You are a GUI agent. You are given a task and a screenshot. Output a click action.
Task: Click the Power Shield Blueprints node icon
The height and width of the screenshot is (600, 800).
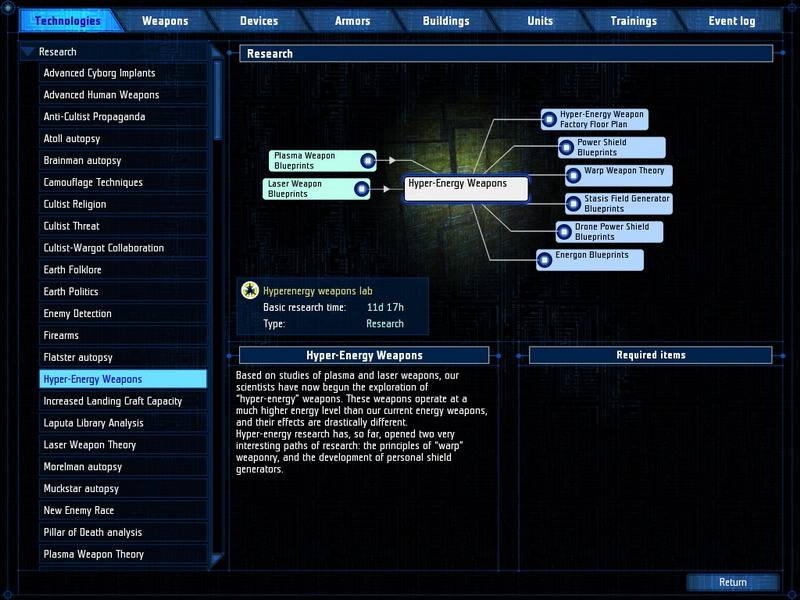(566, 148)
